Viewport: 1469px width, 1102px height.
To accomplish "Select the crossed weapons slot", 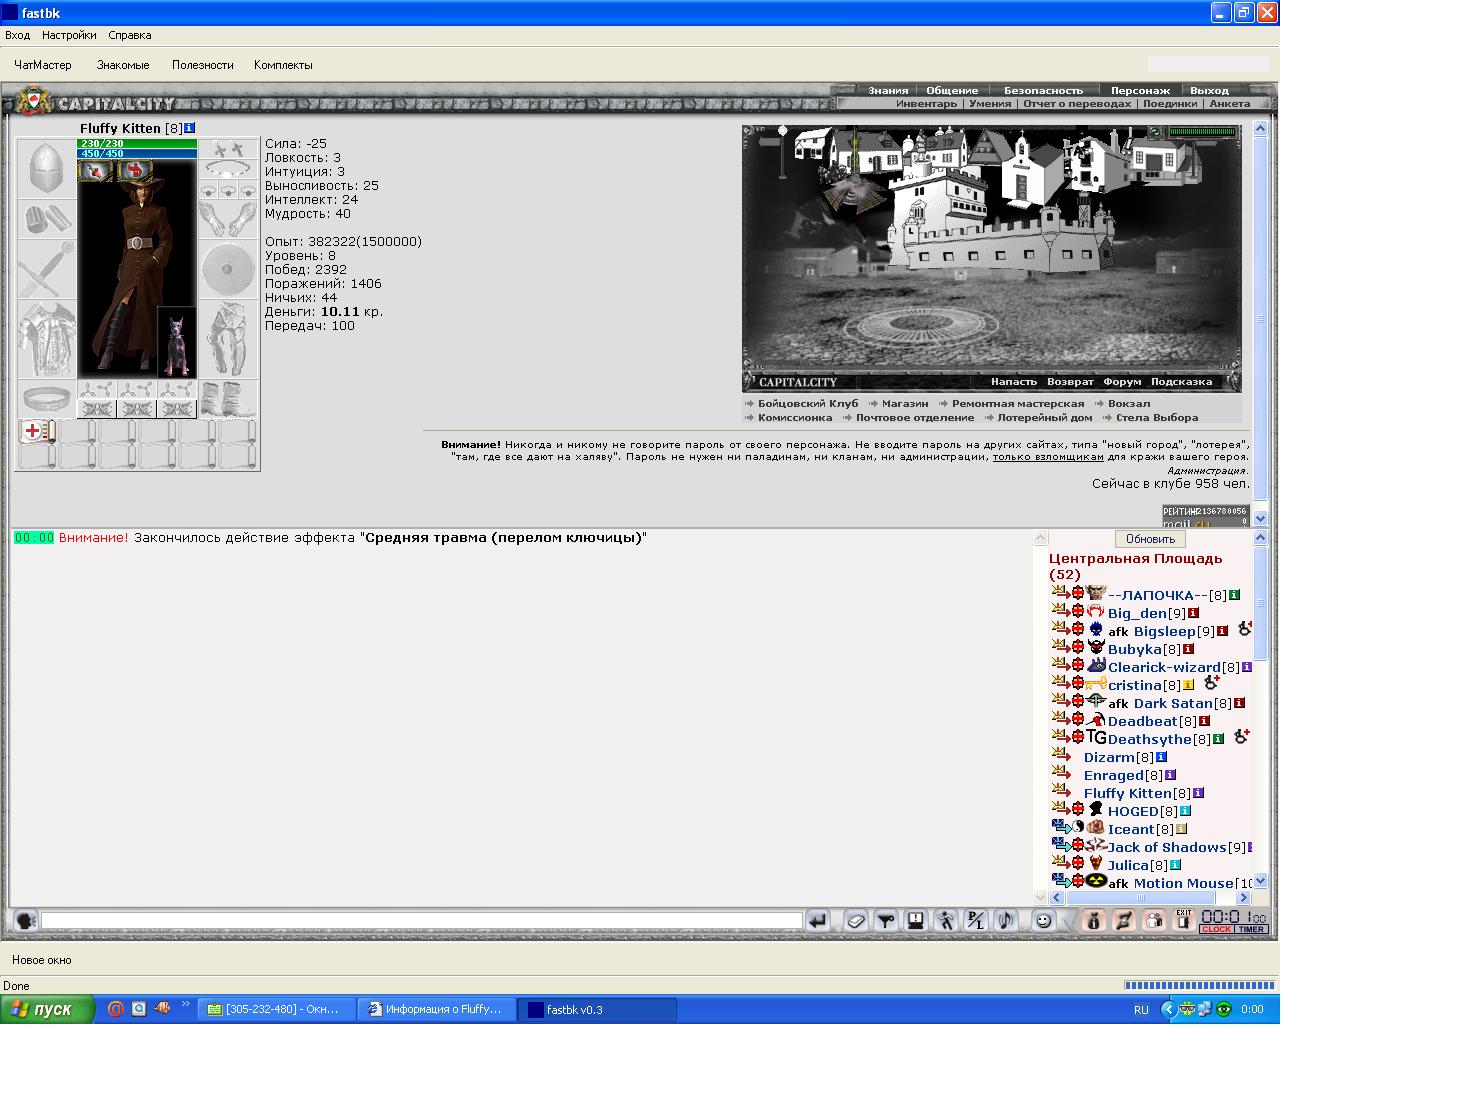I will (x=47, y=269).
